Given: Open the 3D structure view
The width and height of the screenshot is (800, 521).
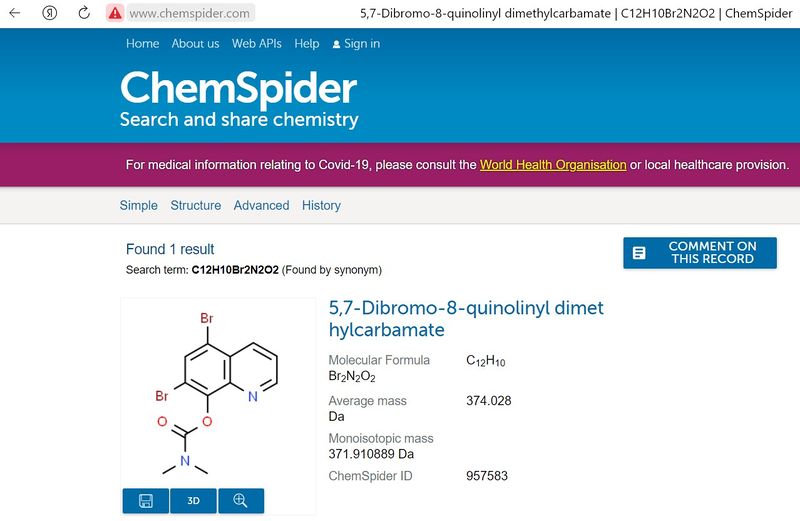Looking at the screenshot, I should click(193, 501).
